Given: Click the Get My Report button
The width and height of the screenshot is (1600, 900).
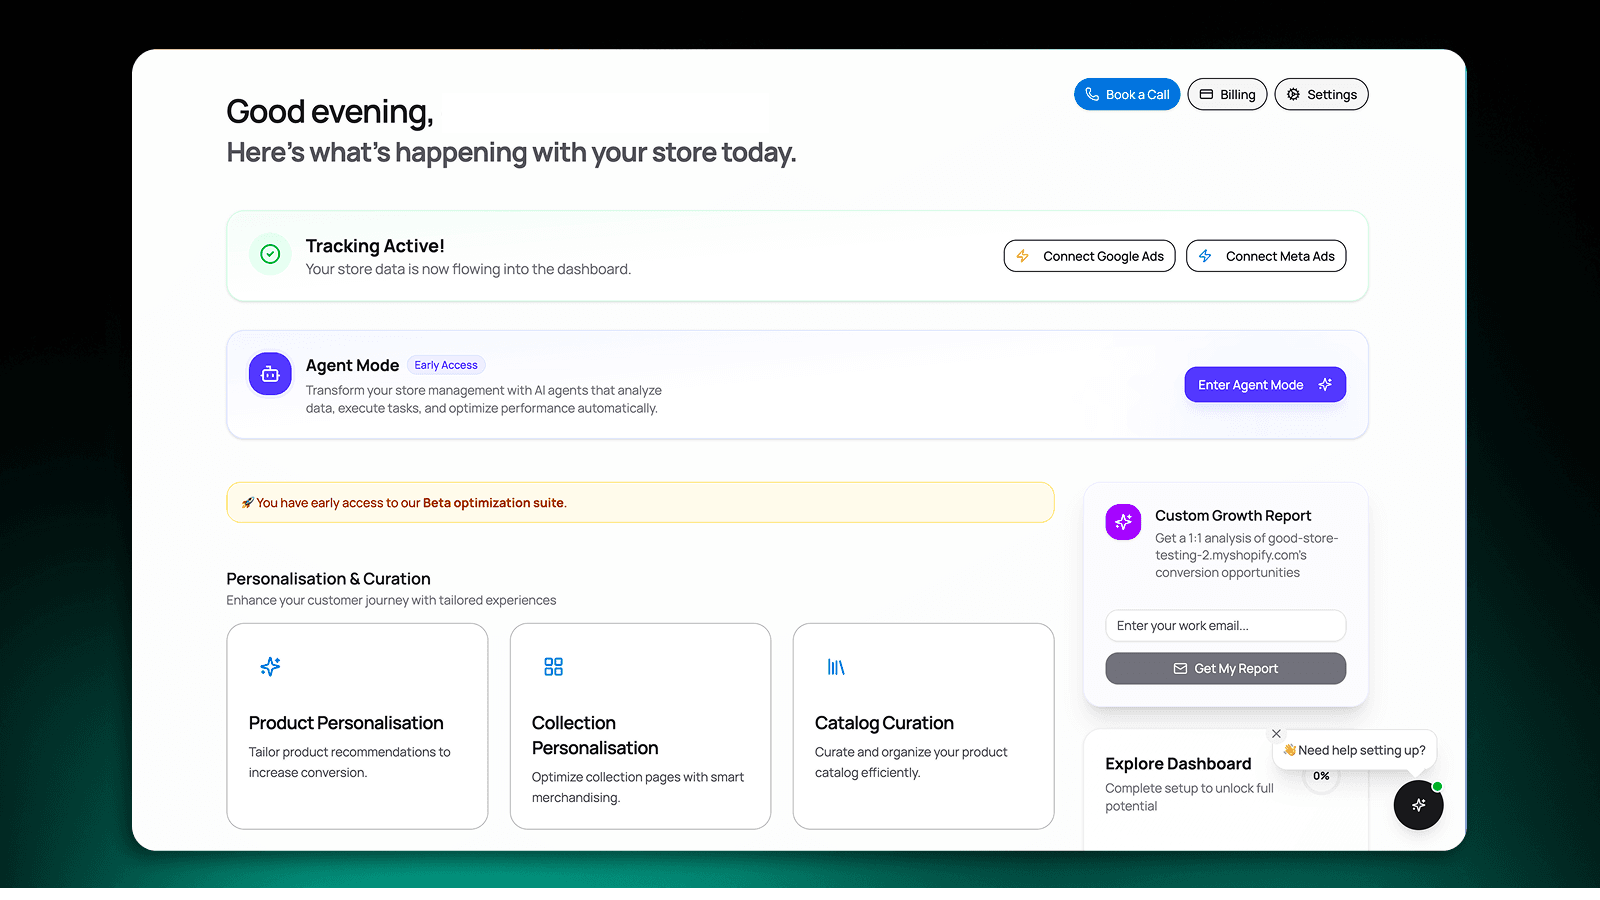Looking at the screenshot, I should point(1225,669).
